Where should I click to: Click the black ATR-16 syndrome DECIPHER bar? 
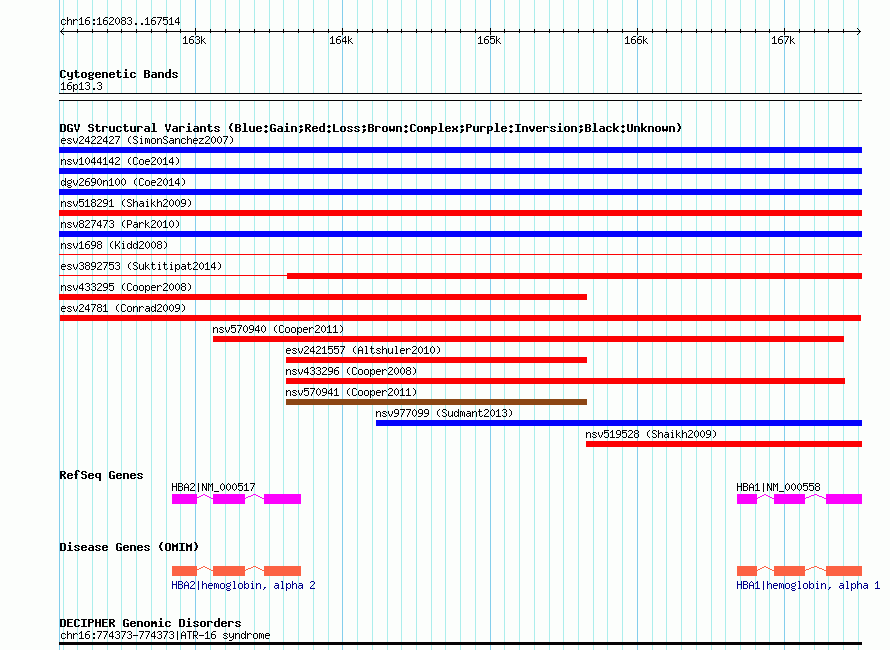point(460,644)
